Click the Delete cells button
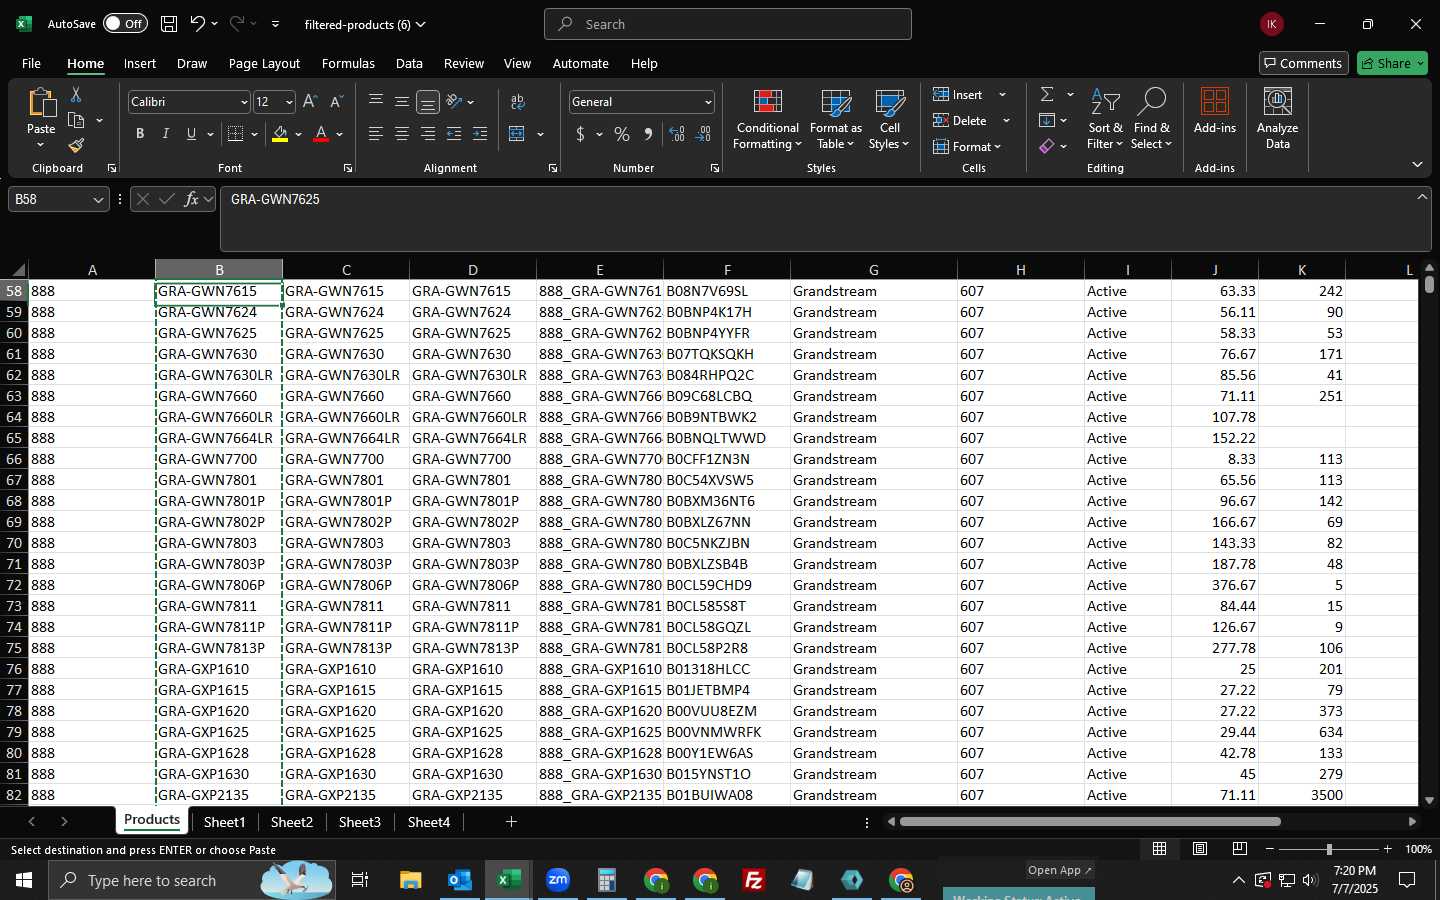The height and width of the screenshot is (900, 1440). [961, 120]
